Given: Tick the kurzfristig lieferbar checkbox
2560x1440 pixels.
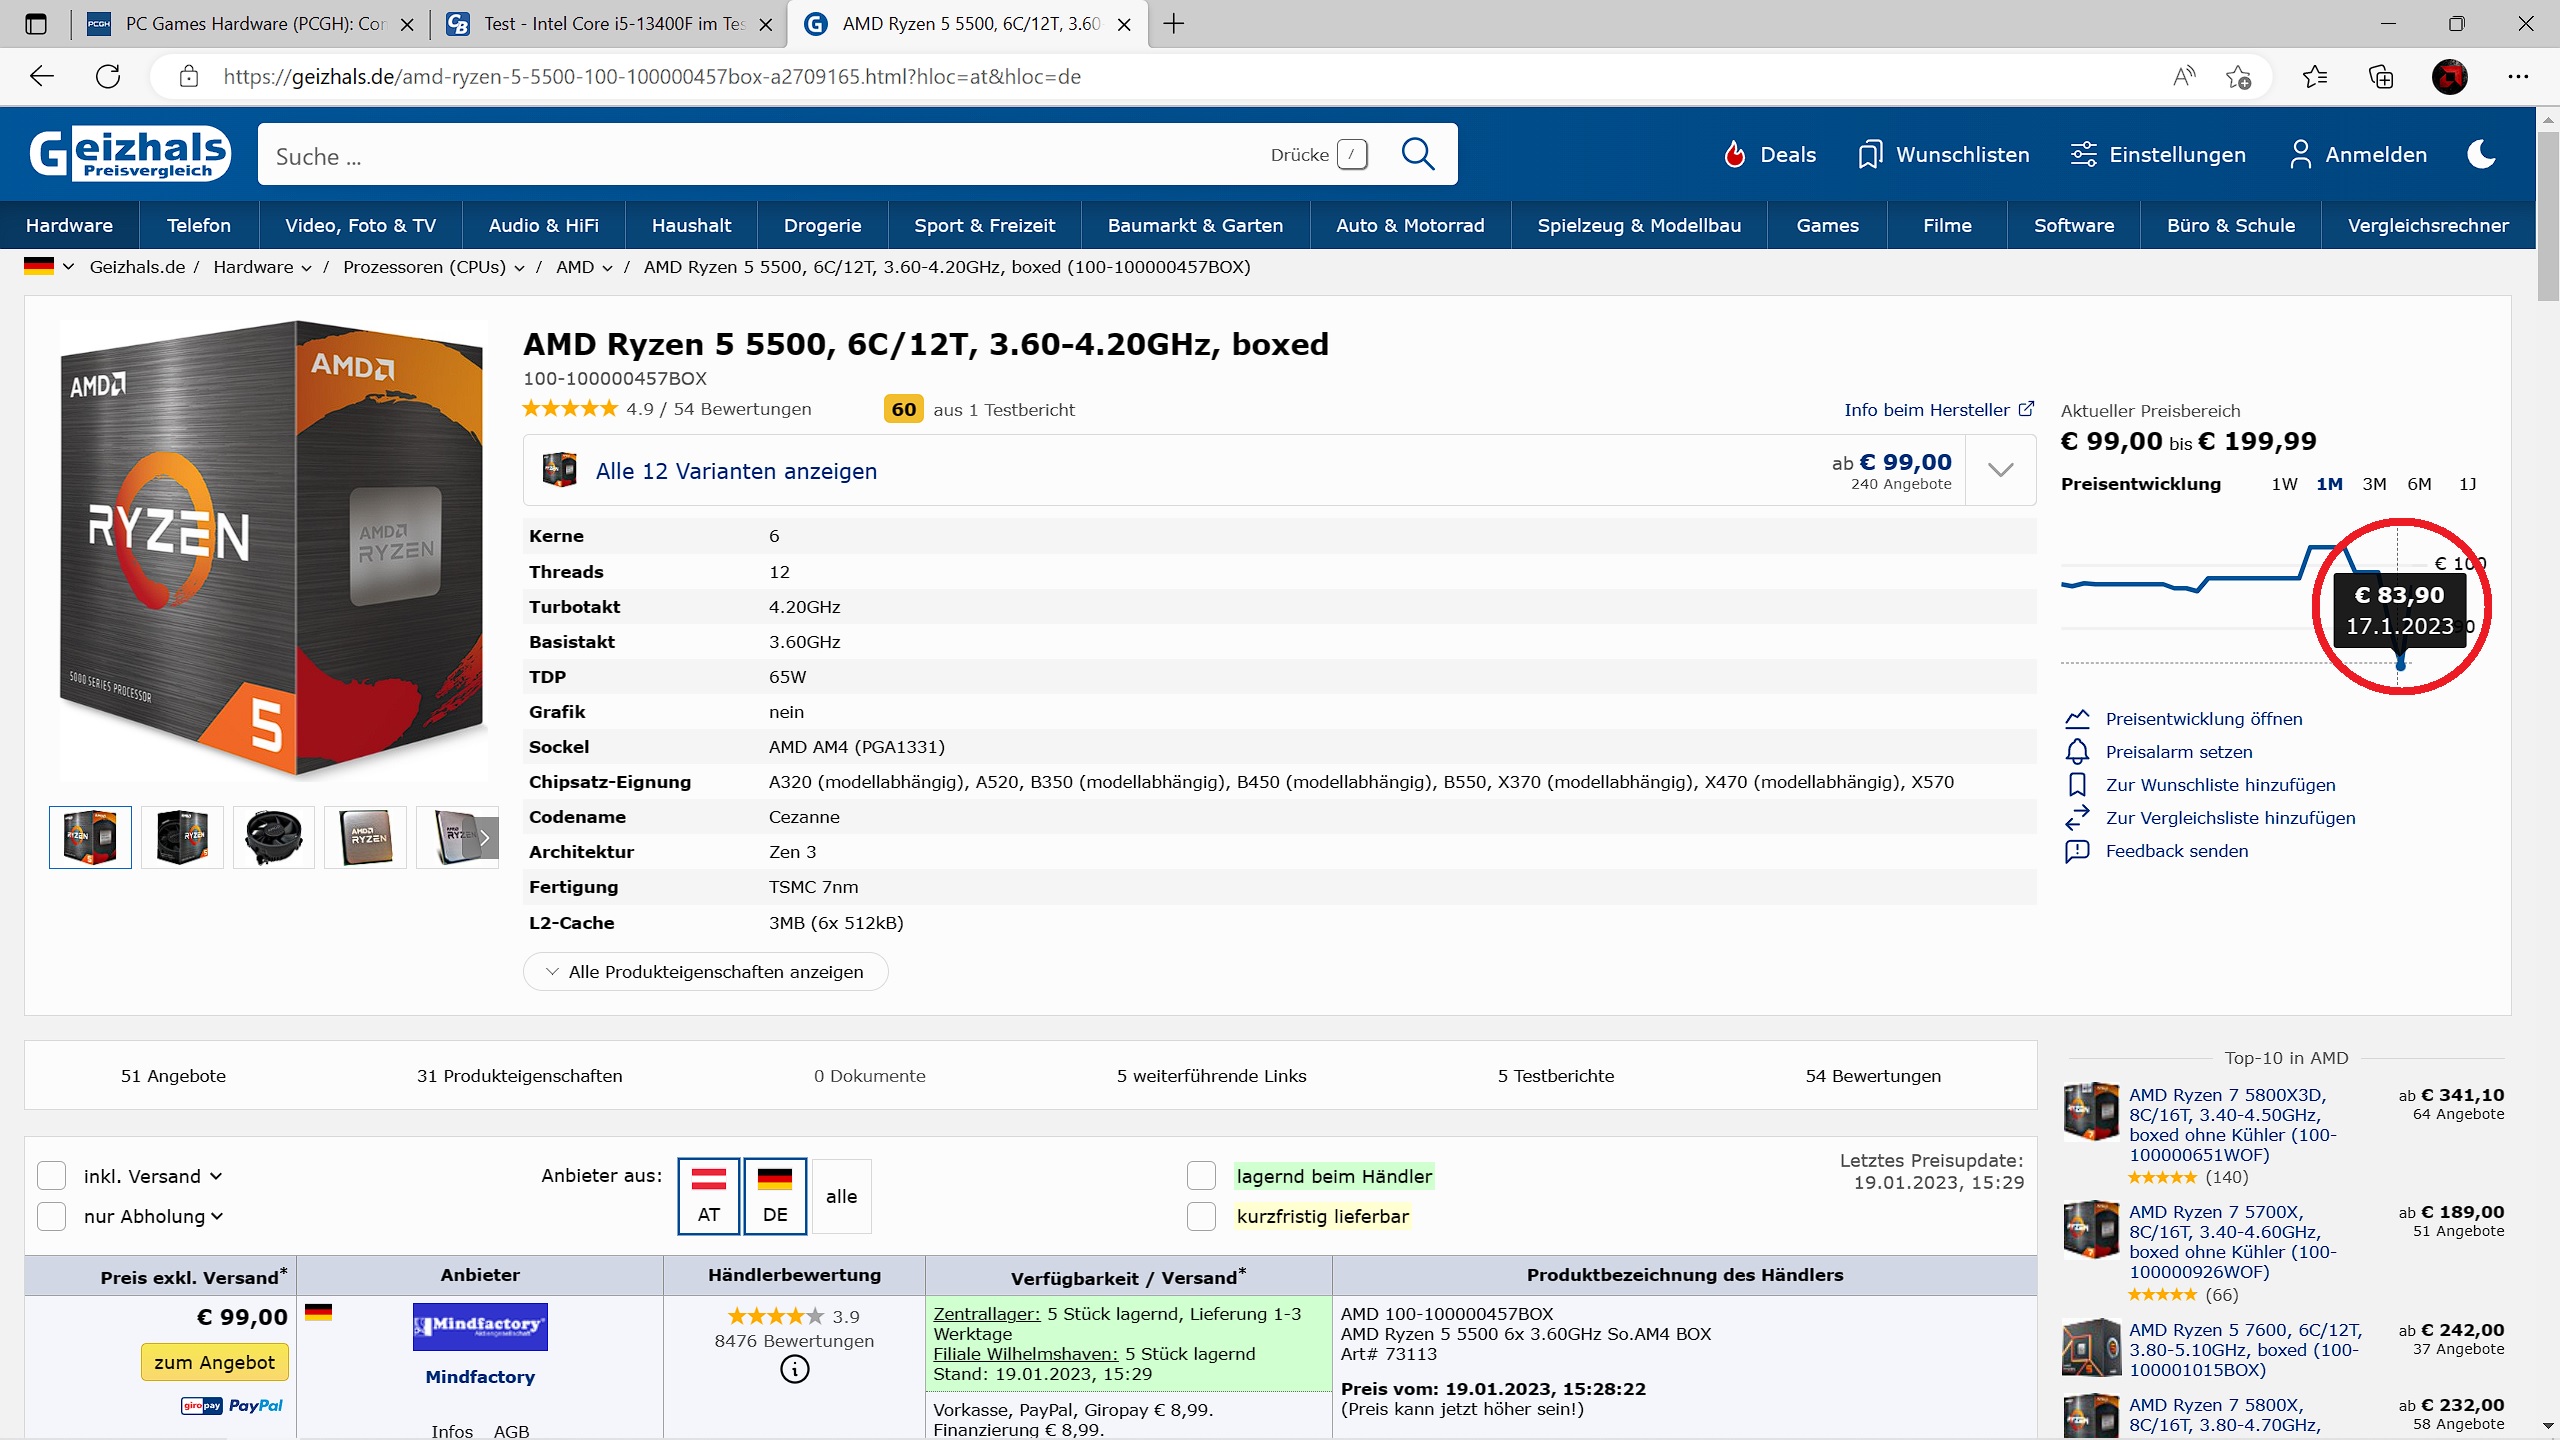Looking at the screenshot, I should pos(1201,1216).
